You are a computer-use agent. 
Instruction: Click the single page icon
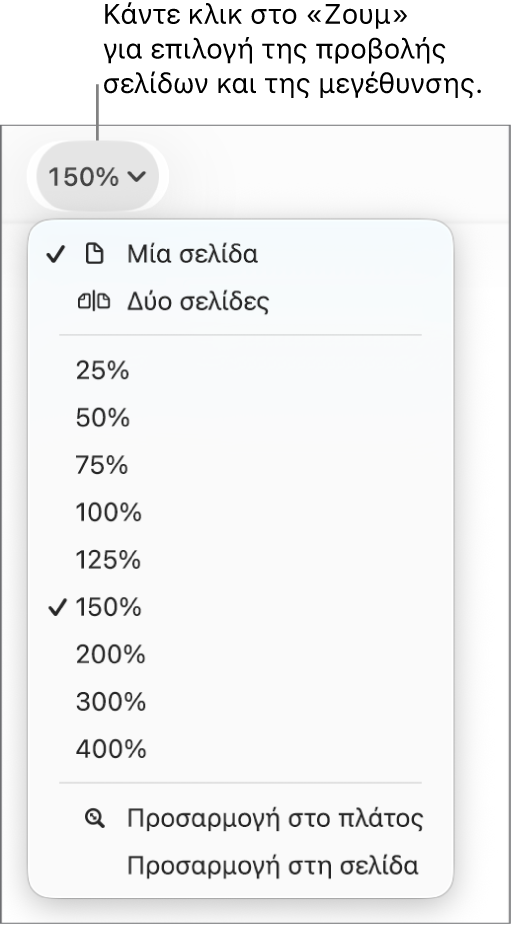tap(95, 255)
